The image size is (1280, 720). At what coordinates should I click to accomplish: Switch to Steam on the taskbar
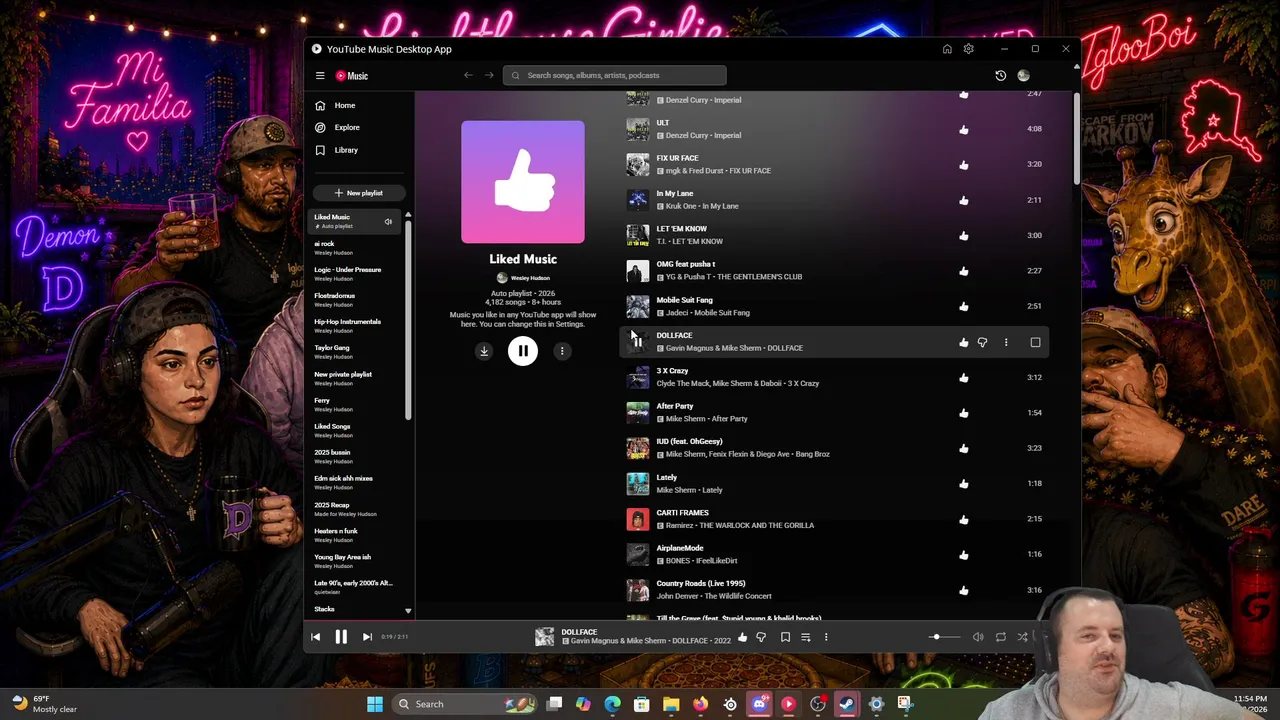tap(847, 704)
